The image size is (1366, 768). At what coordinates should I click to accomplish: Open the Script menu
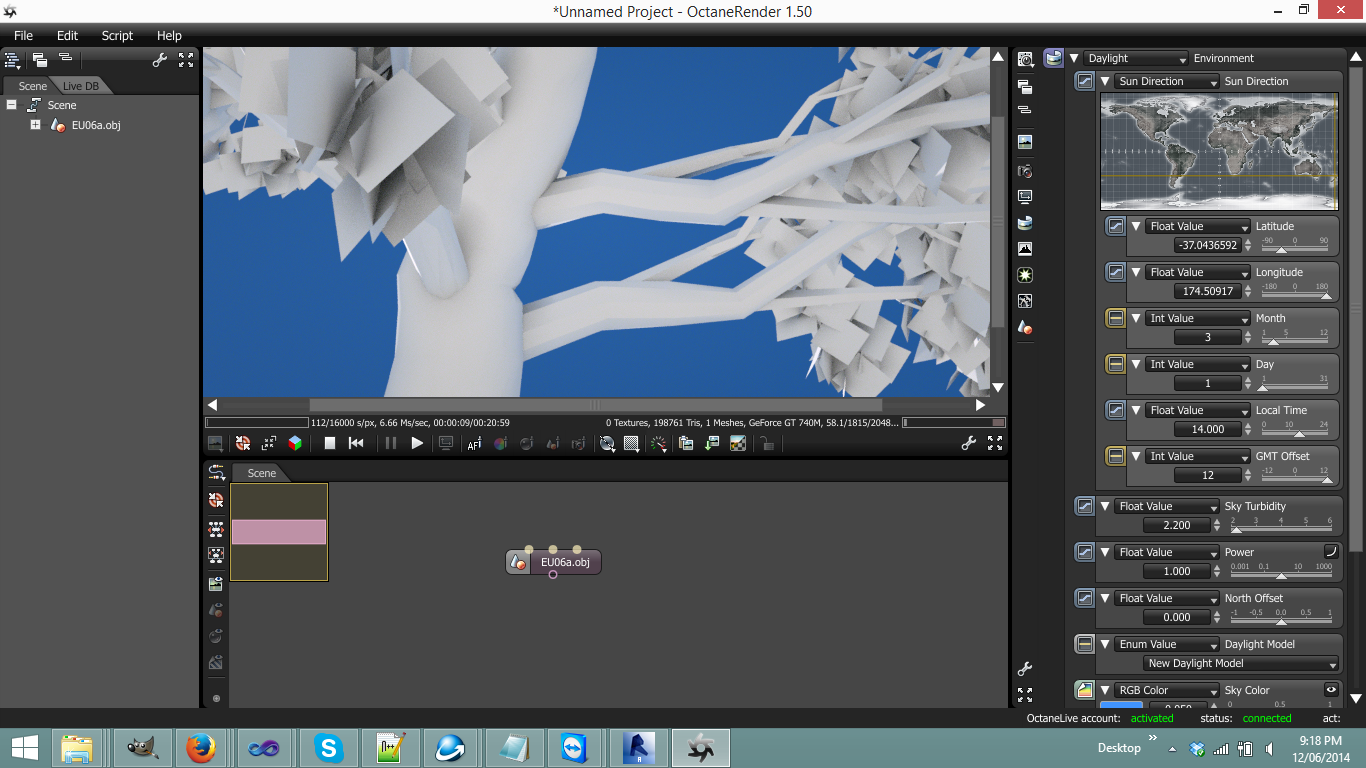pyautogui.click(x=117, y=36)
